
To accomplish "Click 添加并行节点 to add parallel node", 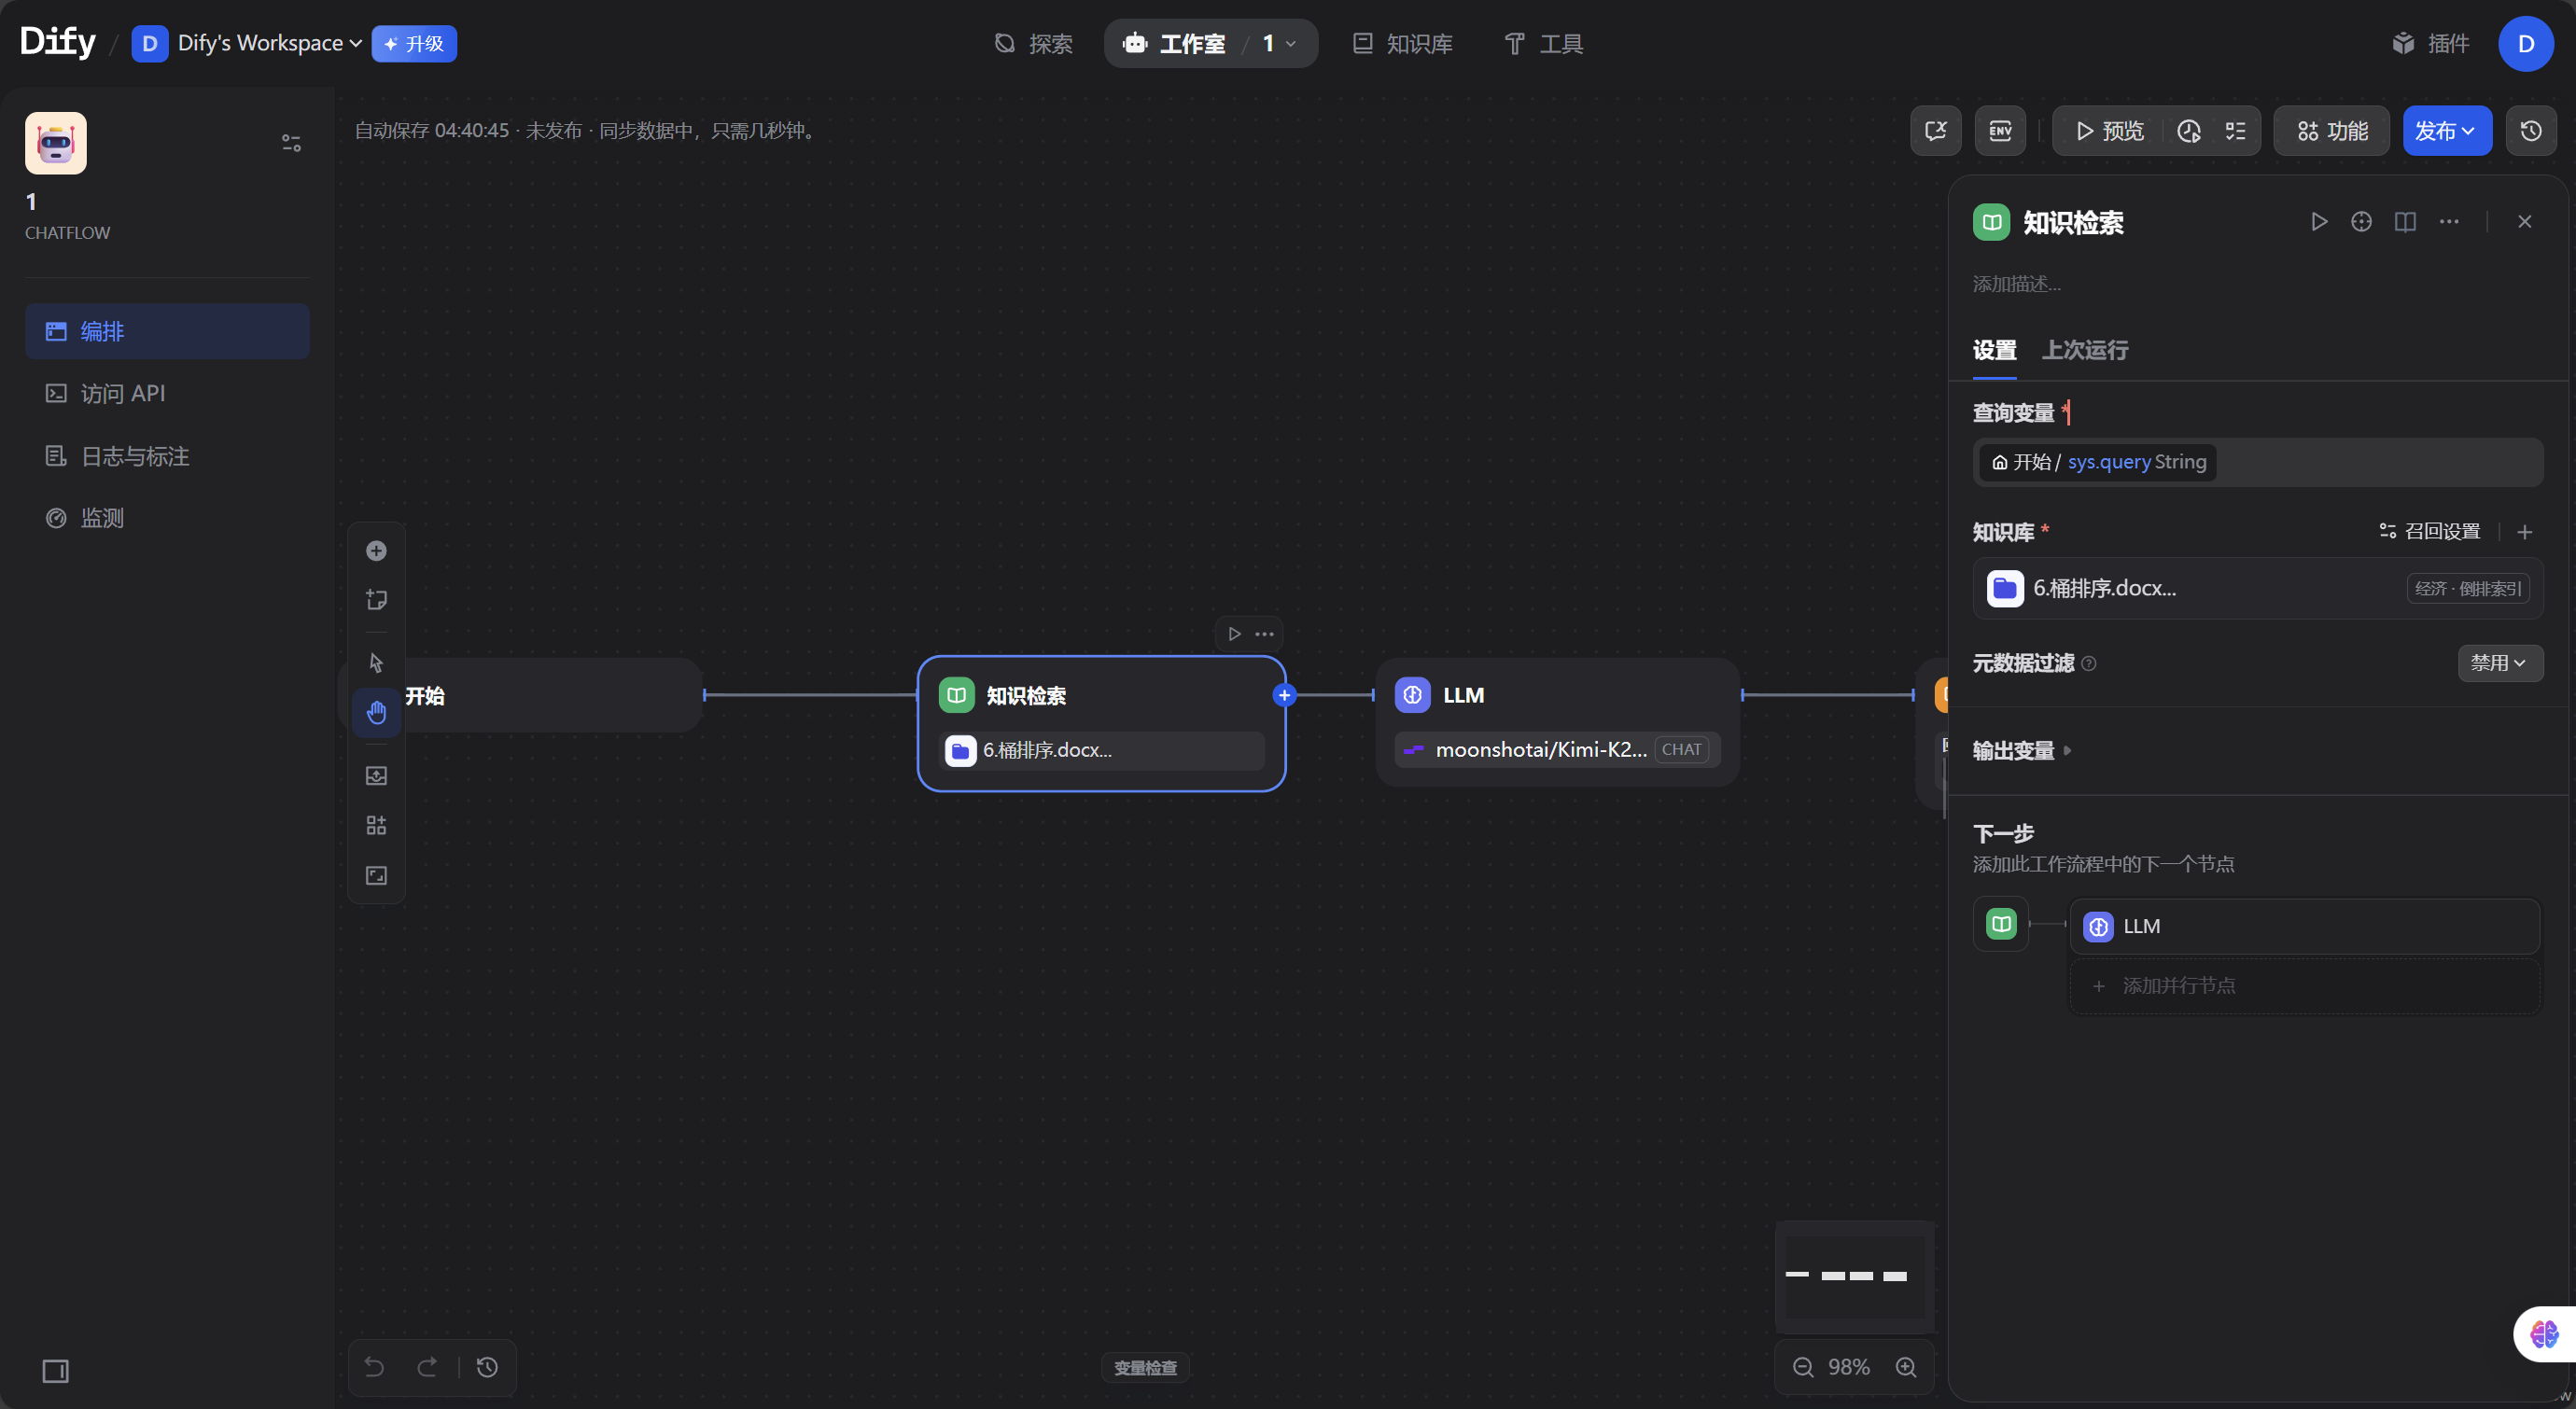I will pyautogui.click(x=2178, y=985).
